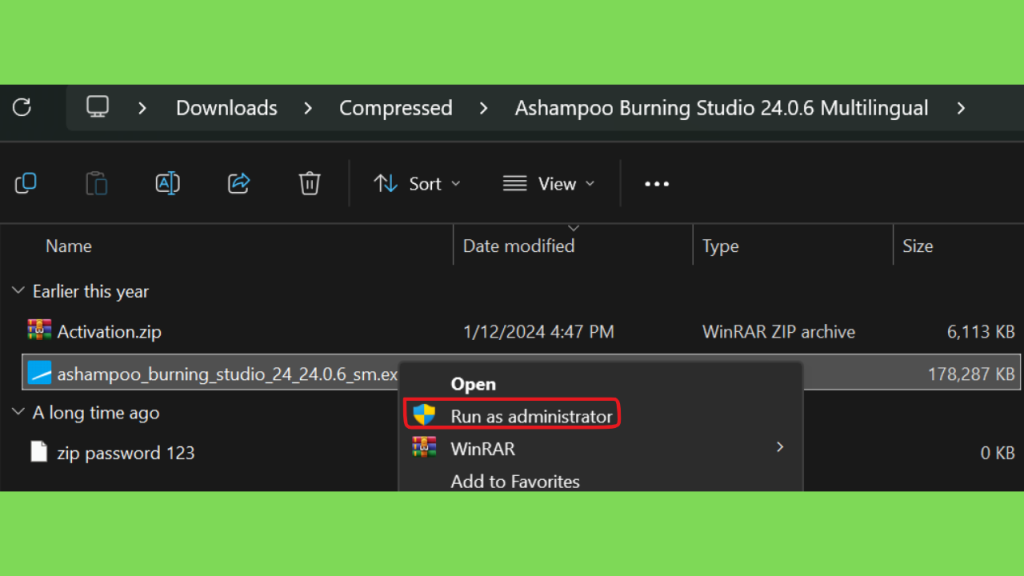
Task: Click the 0 KB size cell
Action: tap(997, 453)
